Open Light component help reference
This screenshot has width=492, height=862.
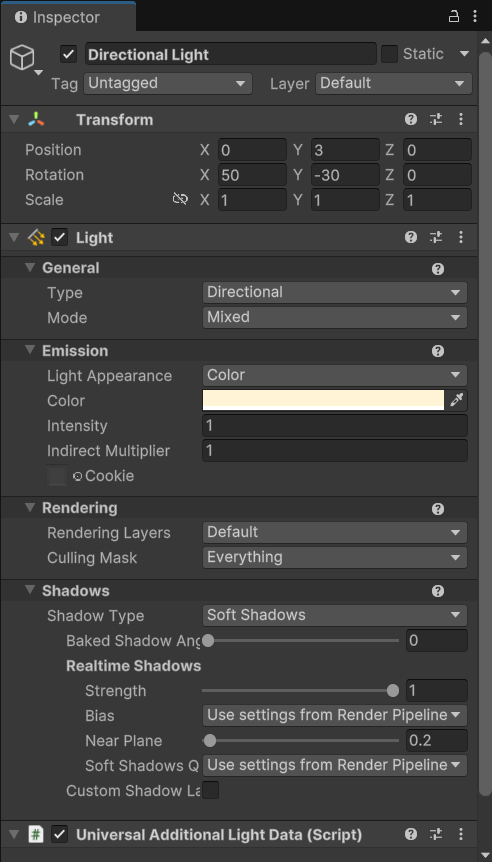[411, 237]
